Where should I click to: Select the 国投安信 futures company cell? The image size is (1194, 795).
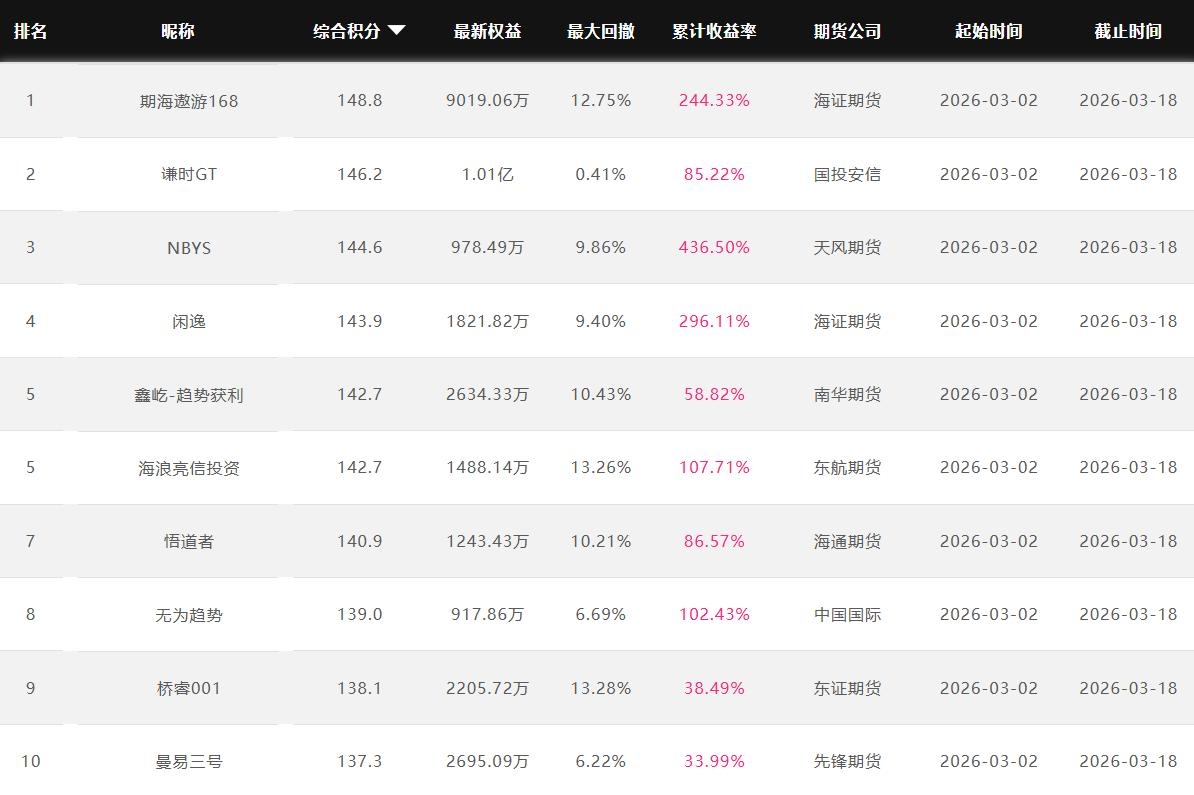[847, 174]
